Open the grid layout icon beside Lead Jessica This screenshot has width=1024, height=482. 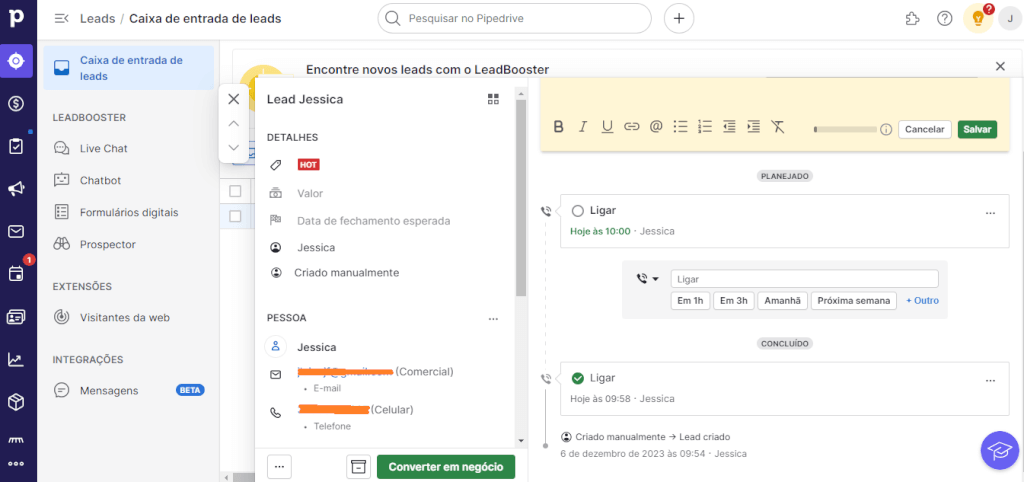coord(493,99)
